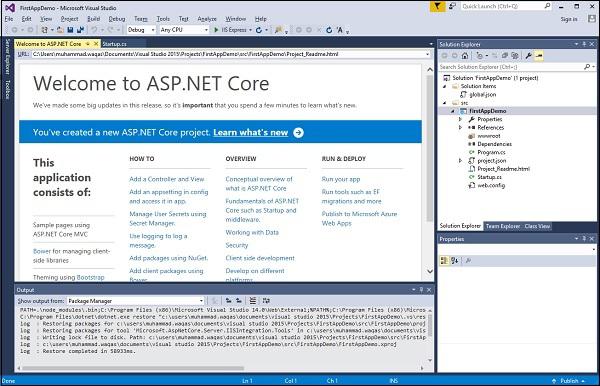Click the Categorized icon in Properties panel
Screen dimensions: 600x386
pyautogui.click(x=444, y=261)
